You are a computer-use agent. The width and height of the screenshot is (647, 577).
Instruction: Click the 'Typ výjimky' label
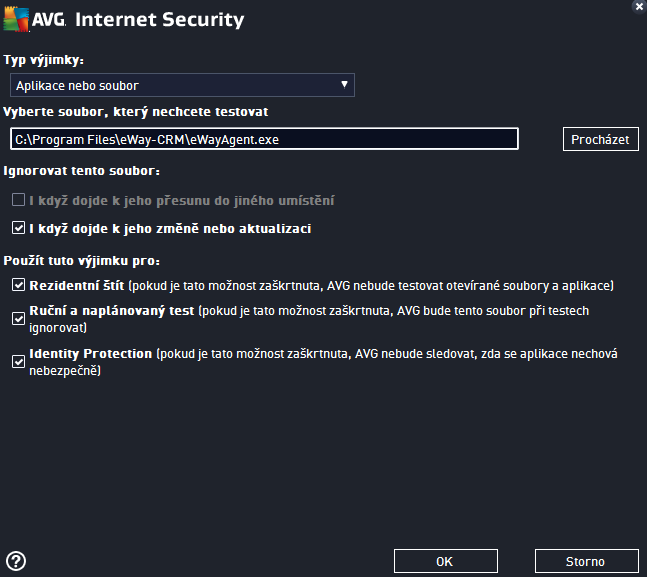[x=44, y=60]
